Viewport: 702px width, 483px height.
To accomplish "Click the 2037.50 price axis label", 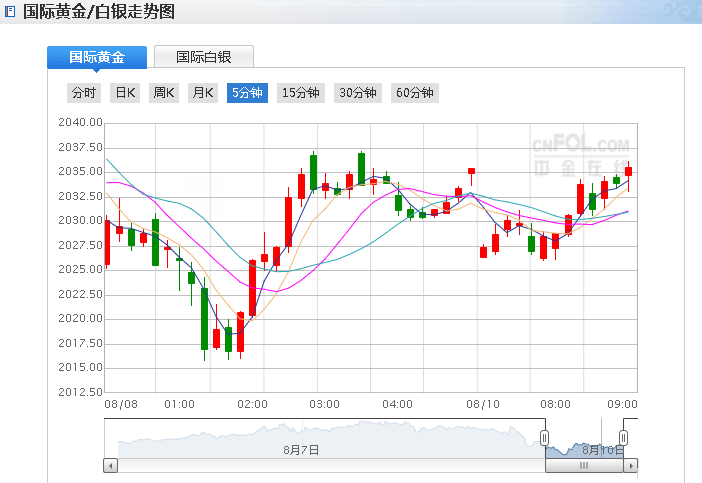I will pos(81,147).
